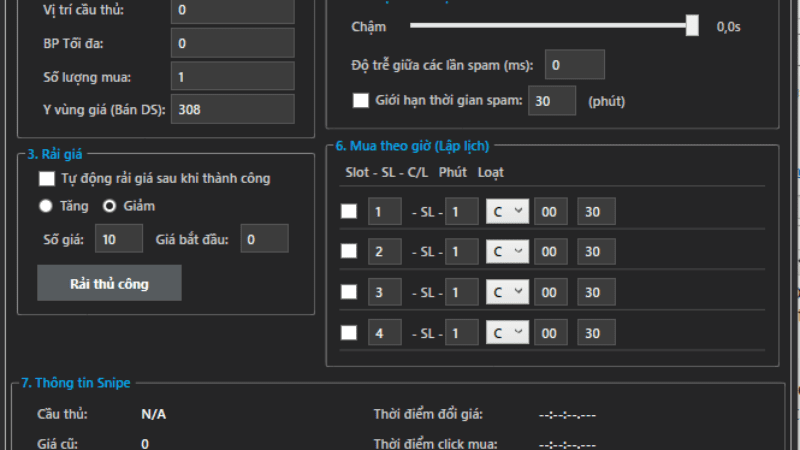The width and height of the screenshot is (800, 450).
Task: Click the Rải thủ công button
Action: [x=109, y=284]
